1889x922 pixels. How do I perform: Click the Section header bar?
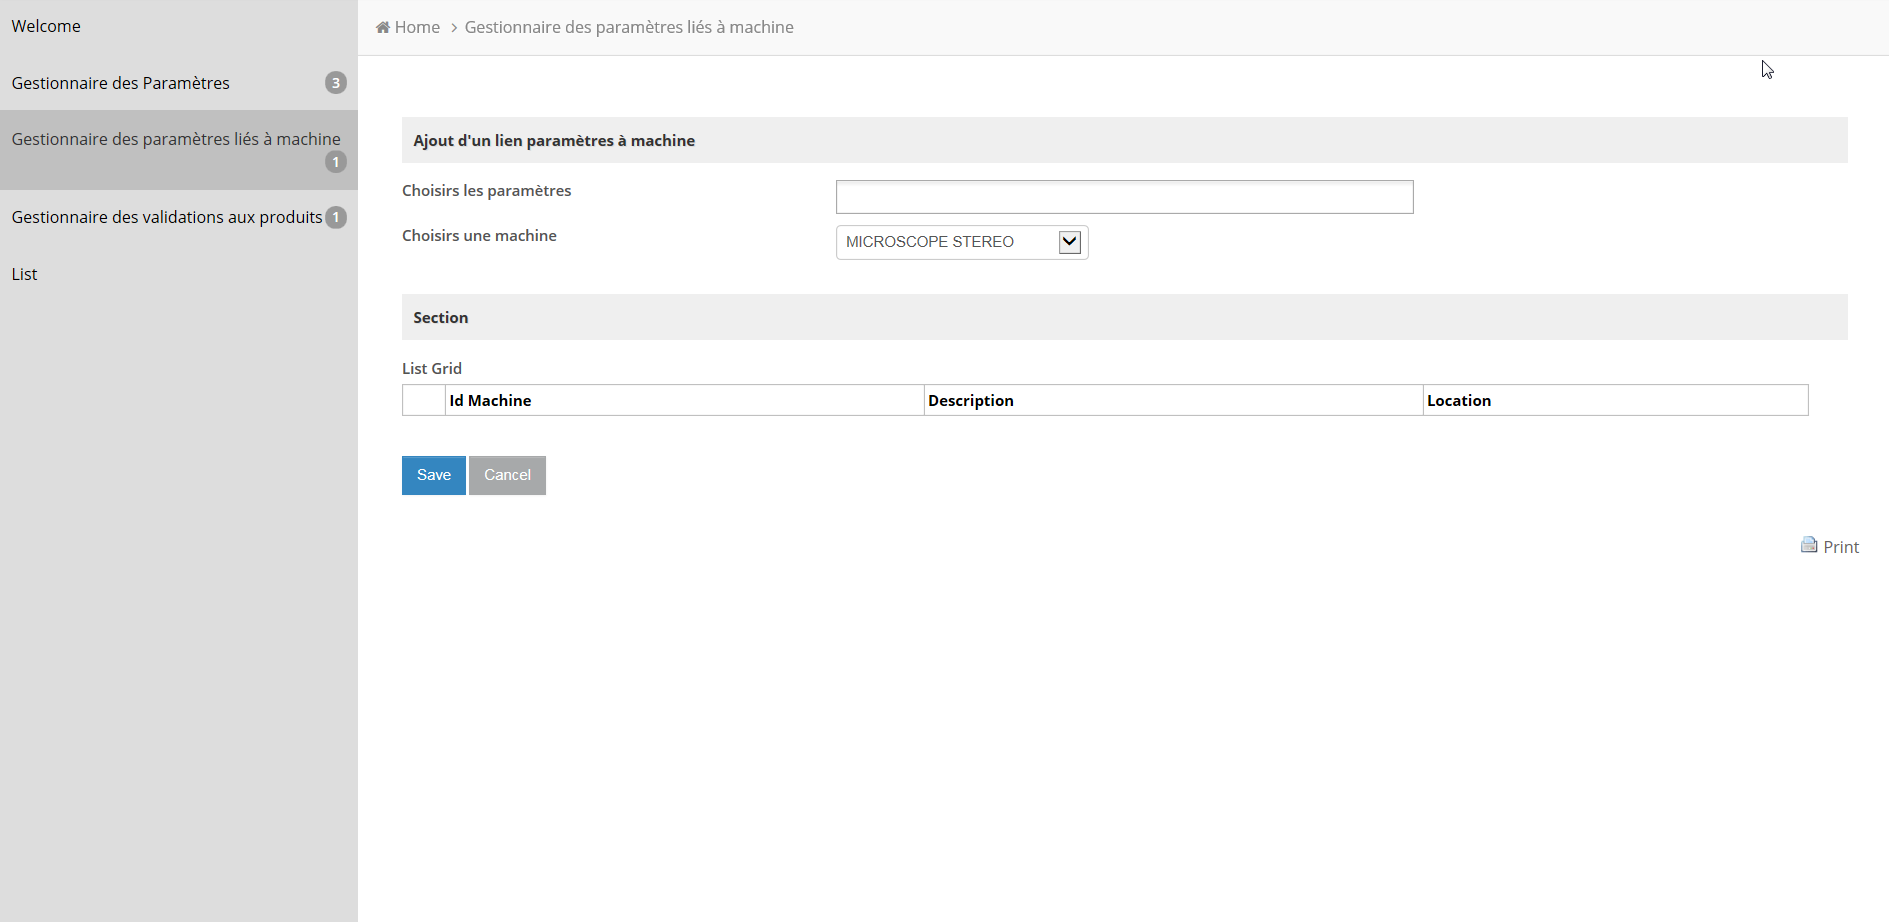click(1124, 317)
